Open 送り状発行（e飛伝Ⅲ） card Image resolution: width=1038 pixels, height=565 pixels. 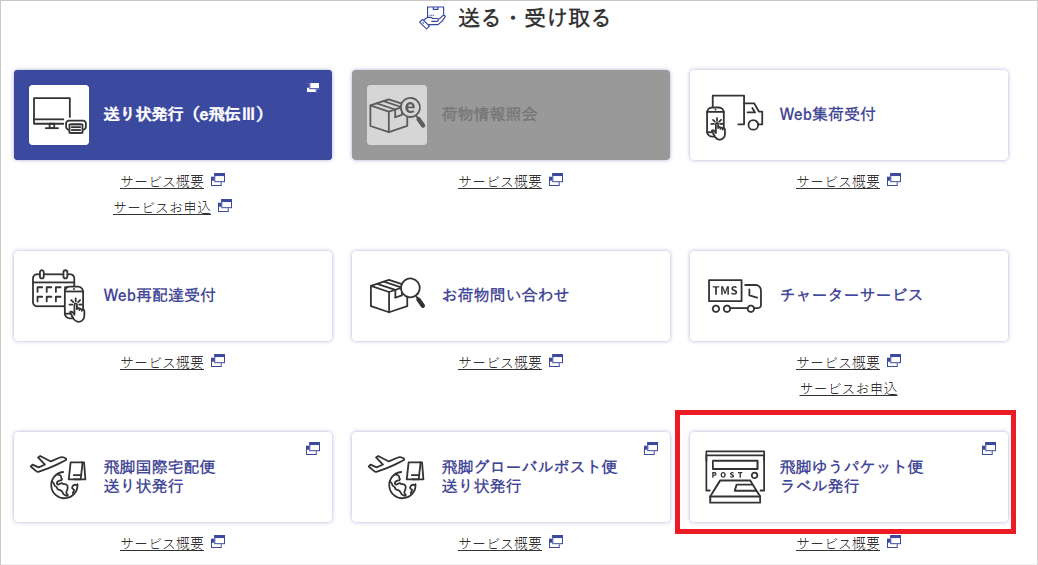[x=173, y=115]
